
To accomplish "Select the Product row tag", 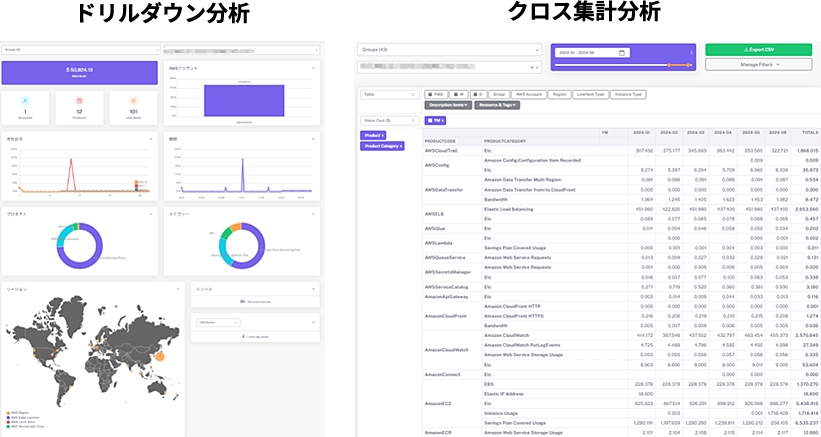I will point(374,134).
